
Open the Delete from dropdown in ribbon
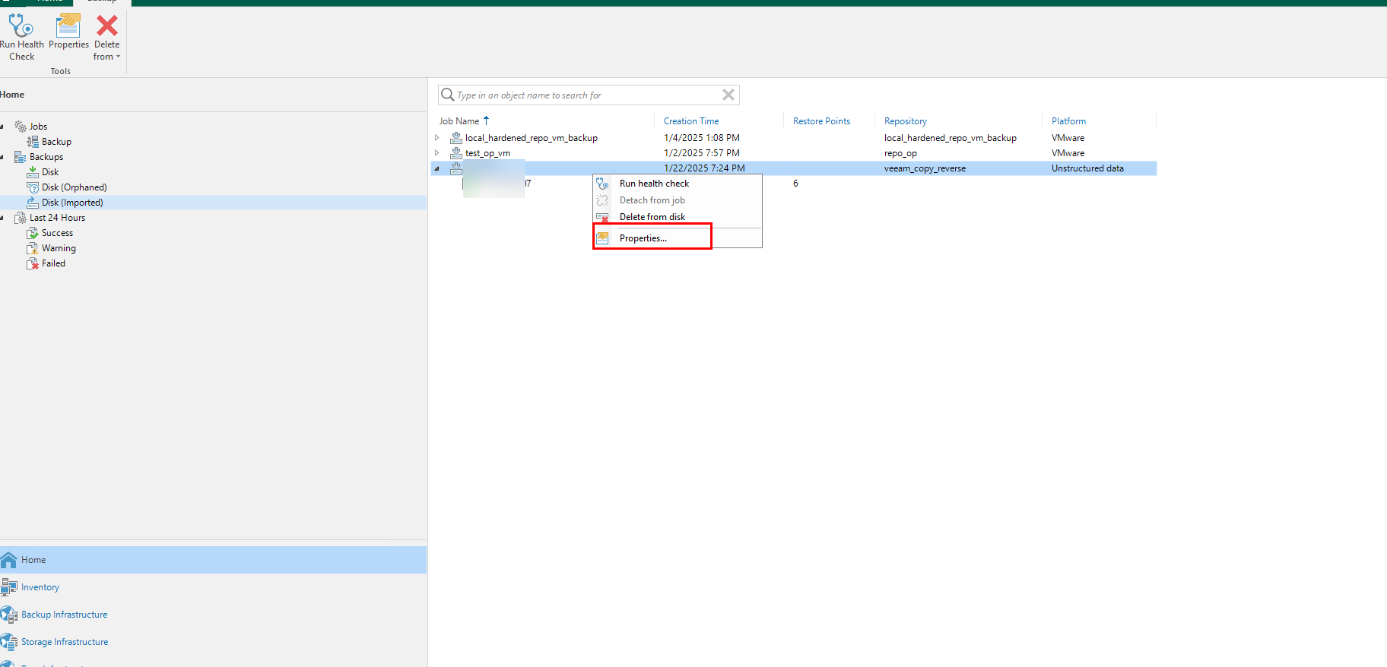coord(106,38)
